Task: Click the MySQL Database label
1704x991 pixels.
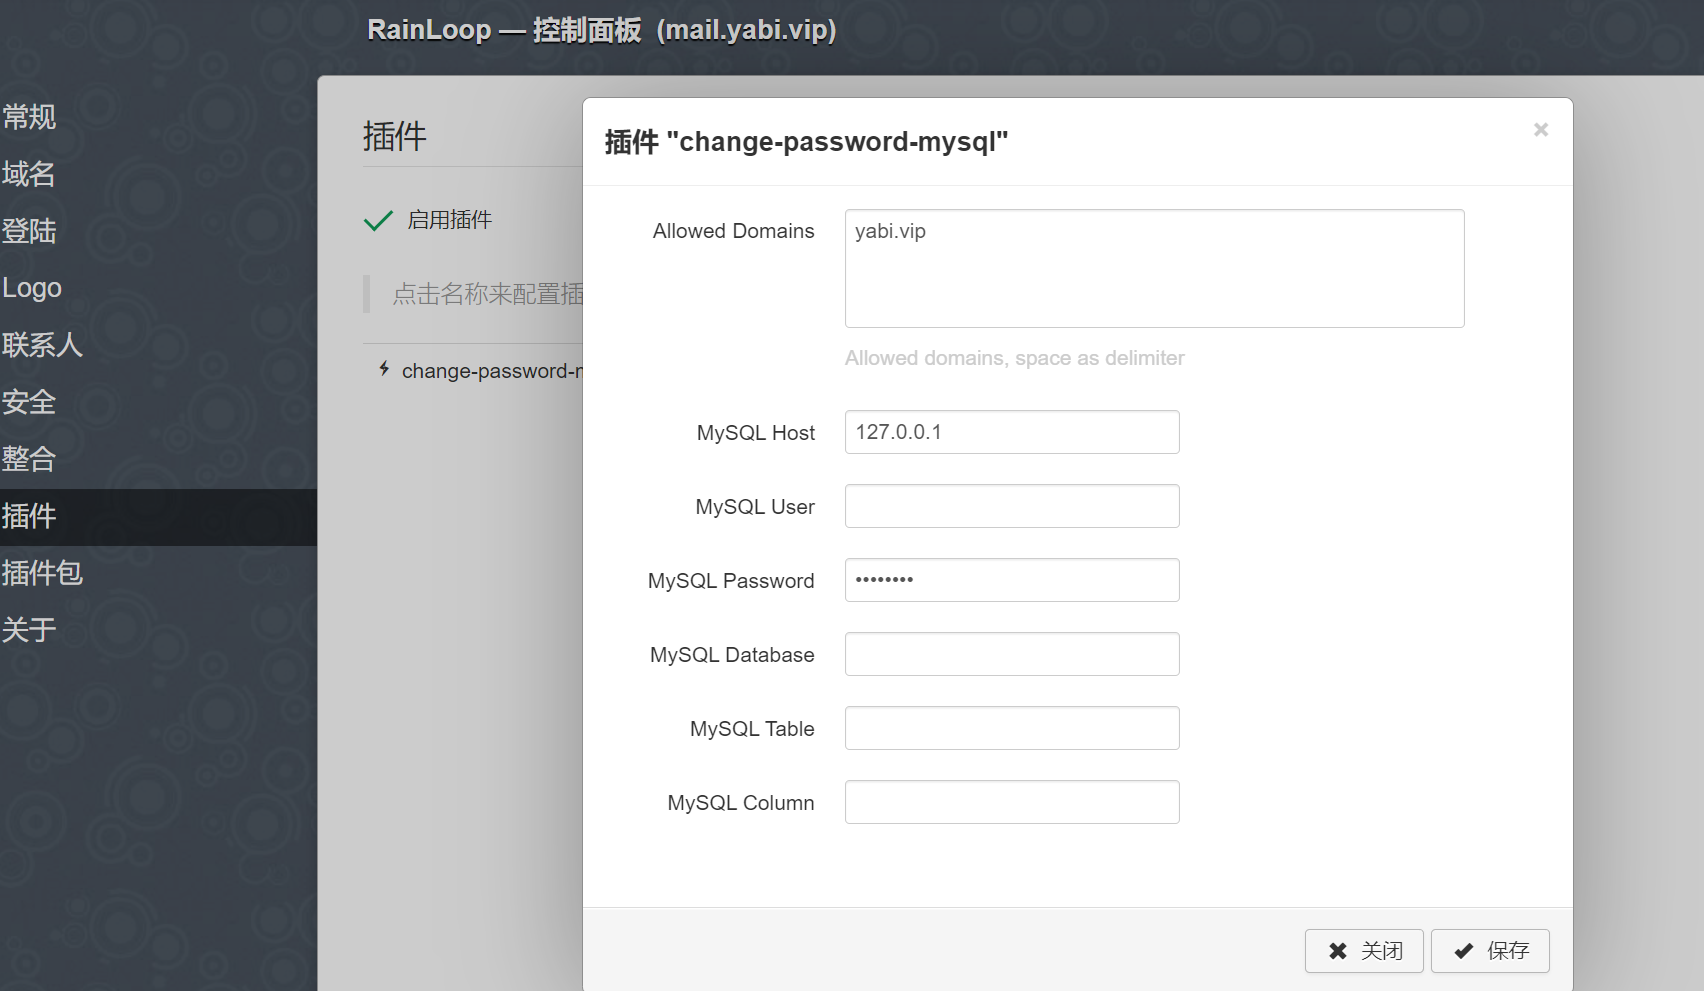Action: pyautogui.click(x=732, y=655)
